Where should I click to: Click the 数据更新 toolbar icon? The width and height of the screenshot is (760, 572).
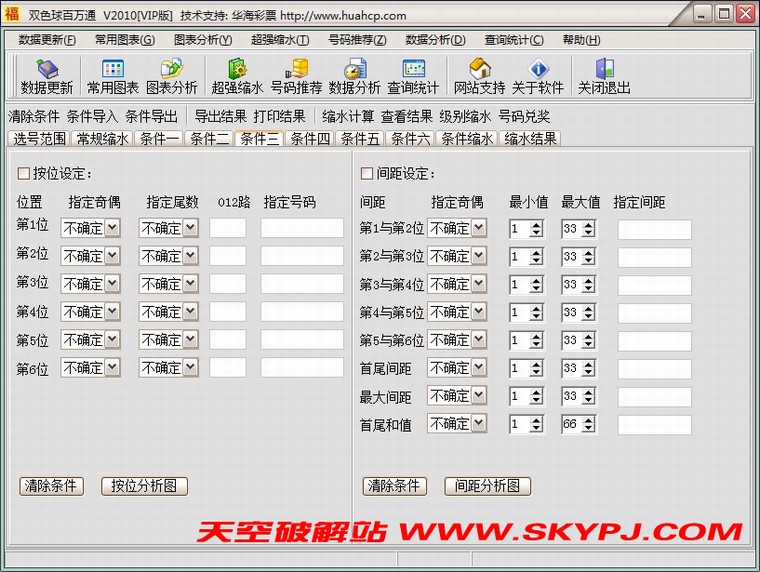point(46,76)
